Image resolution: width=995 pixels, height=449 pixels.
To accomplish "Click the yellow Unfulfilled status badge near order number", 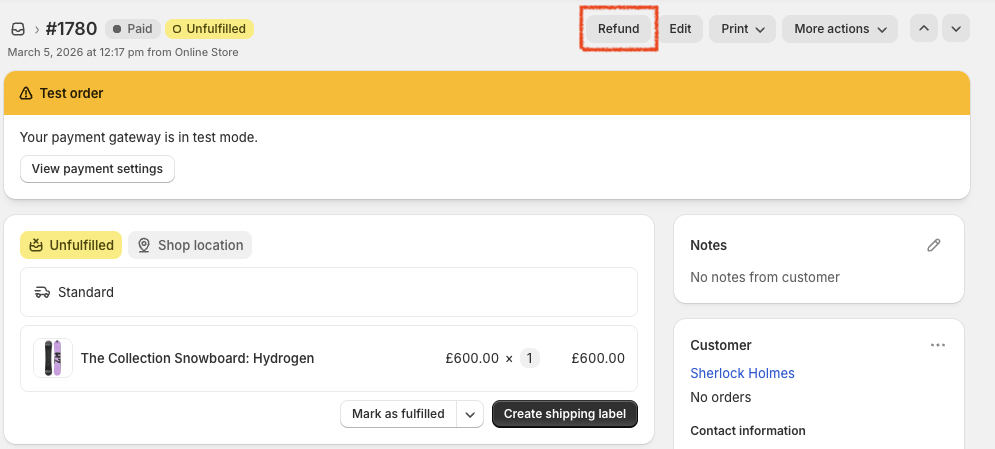I will pyautogui.click(x=210, y=29).
